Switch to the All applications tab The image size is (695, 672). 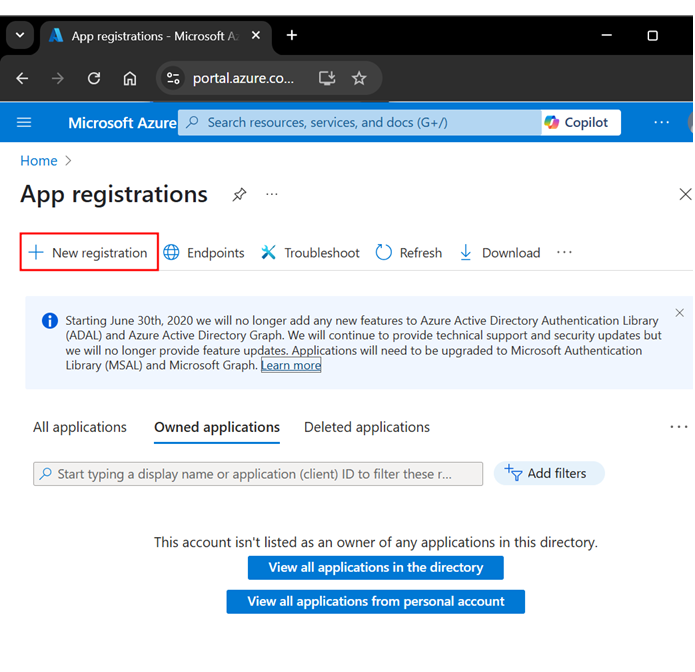(80, 427)
